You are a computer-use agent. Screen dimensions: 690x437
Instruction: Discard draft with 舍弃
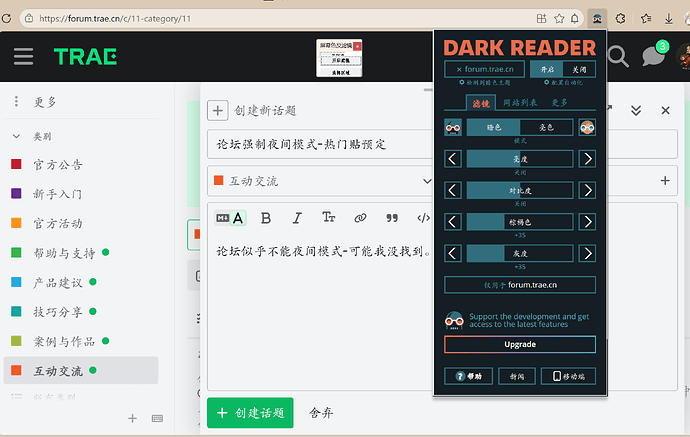pyautogui.click(x=321, y=413)
